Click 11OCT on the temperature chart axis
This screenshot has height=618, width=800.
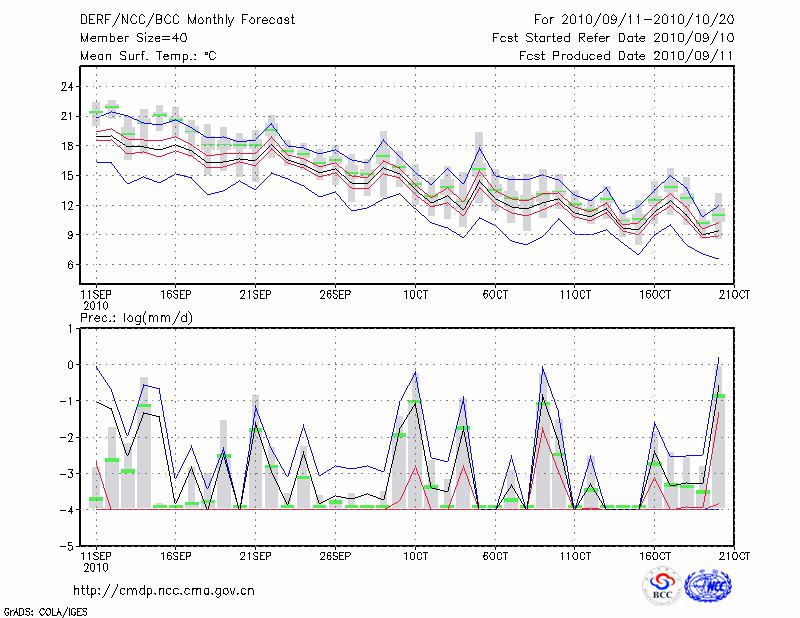[x=575, y=295]
